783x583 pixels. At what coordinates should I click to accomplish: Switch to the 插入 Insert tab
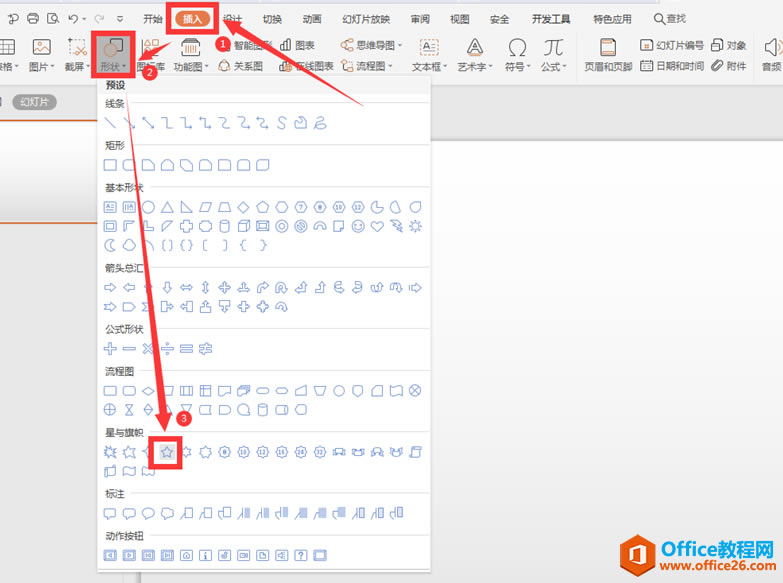click(192, 19)
